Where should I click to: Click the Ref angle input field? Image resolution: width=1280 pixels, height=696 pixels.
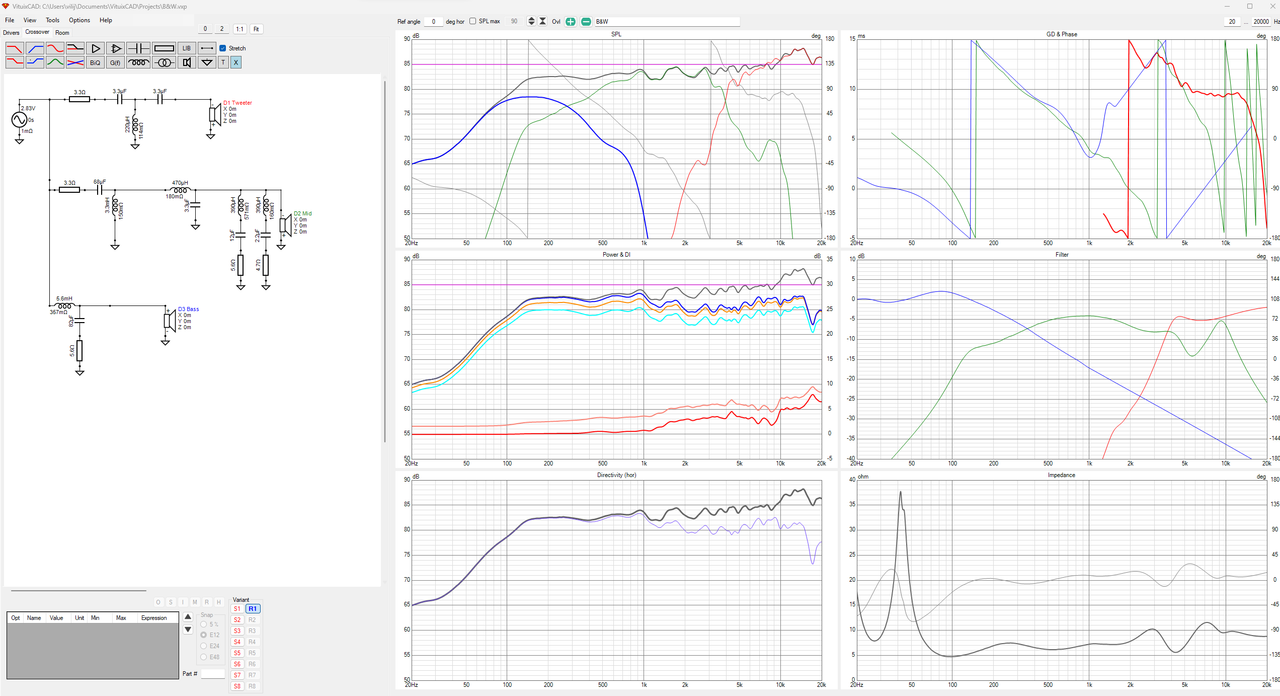pos(433,21)
